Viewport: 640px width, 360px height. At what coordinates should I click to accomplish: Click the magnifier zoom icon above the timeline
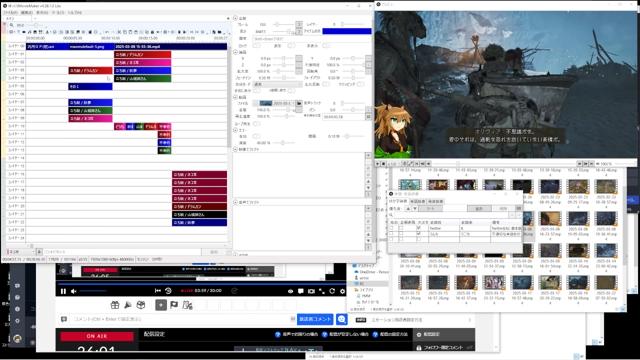pos(12,25)
